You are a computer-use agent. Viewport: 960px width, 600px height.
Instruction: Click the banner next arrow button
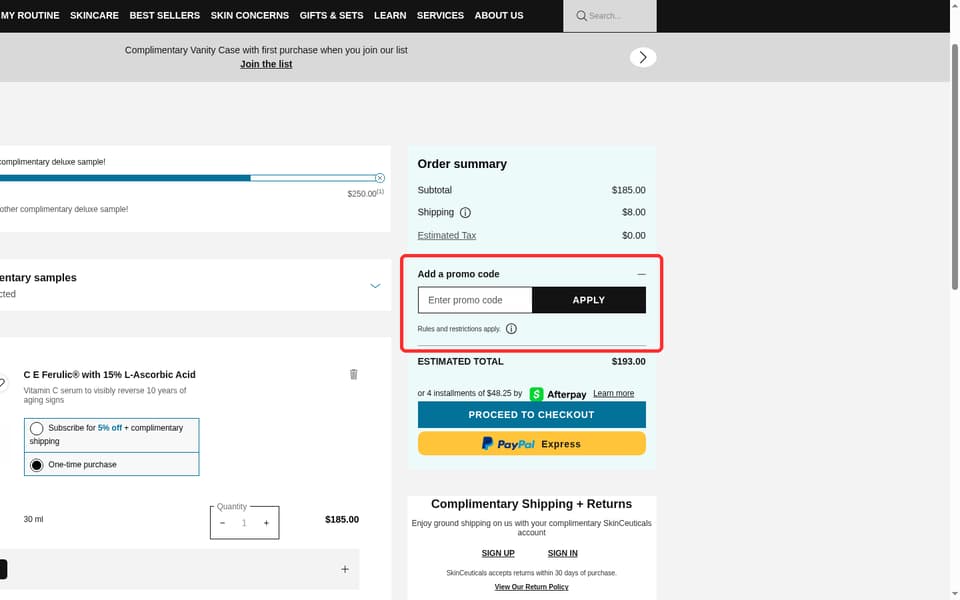[x=642, y=57]
